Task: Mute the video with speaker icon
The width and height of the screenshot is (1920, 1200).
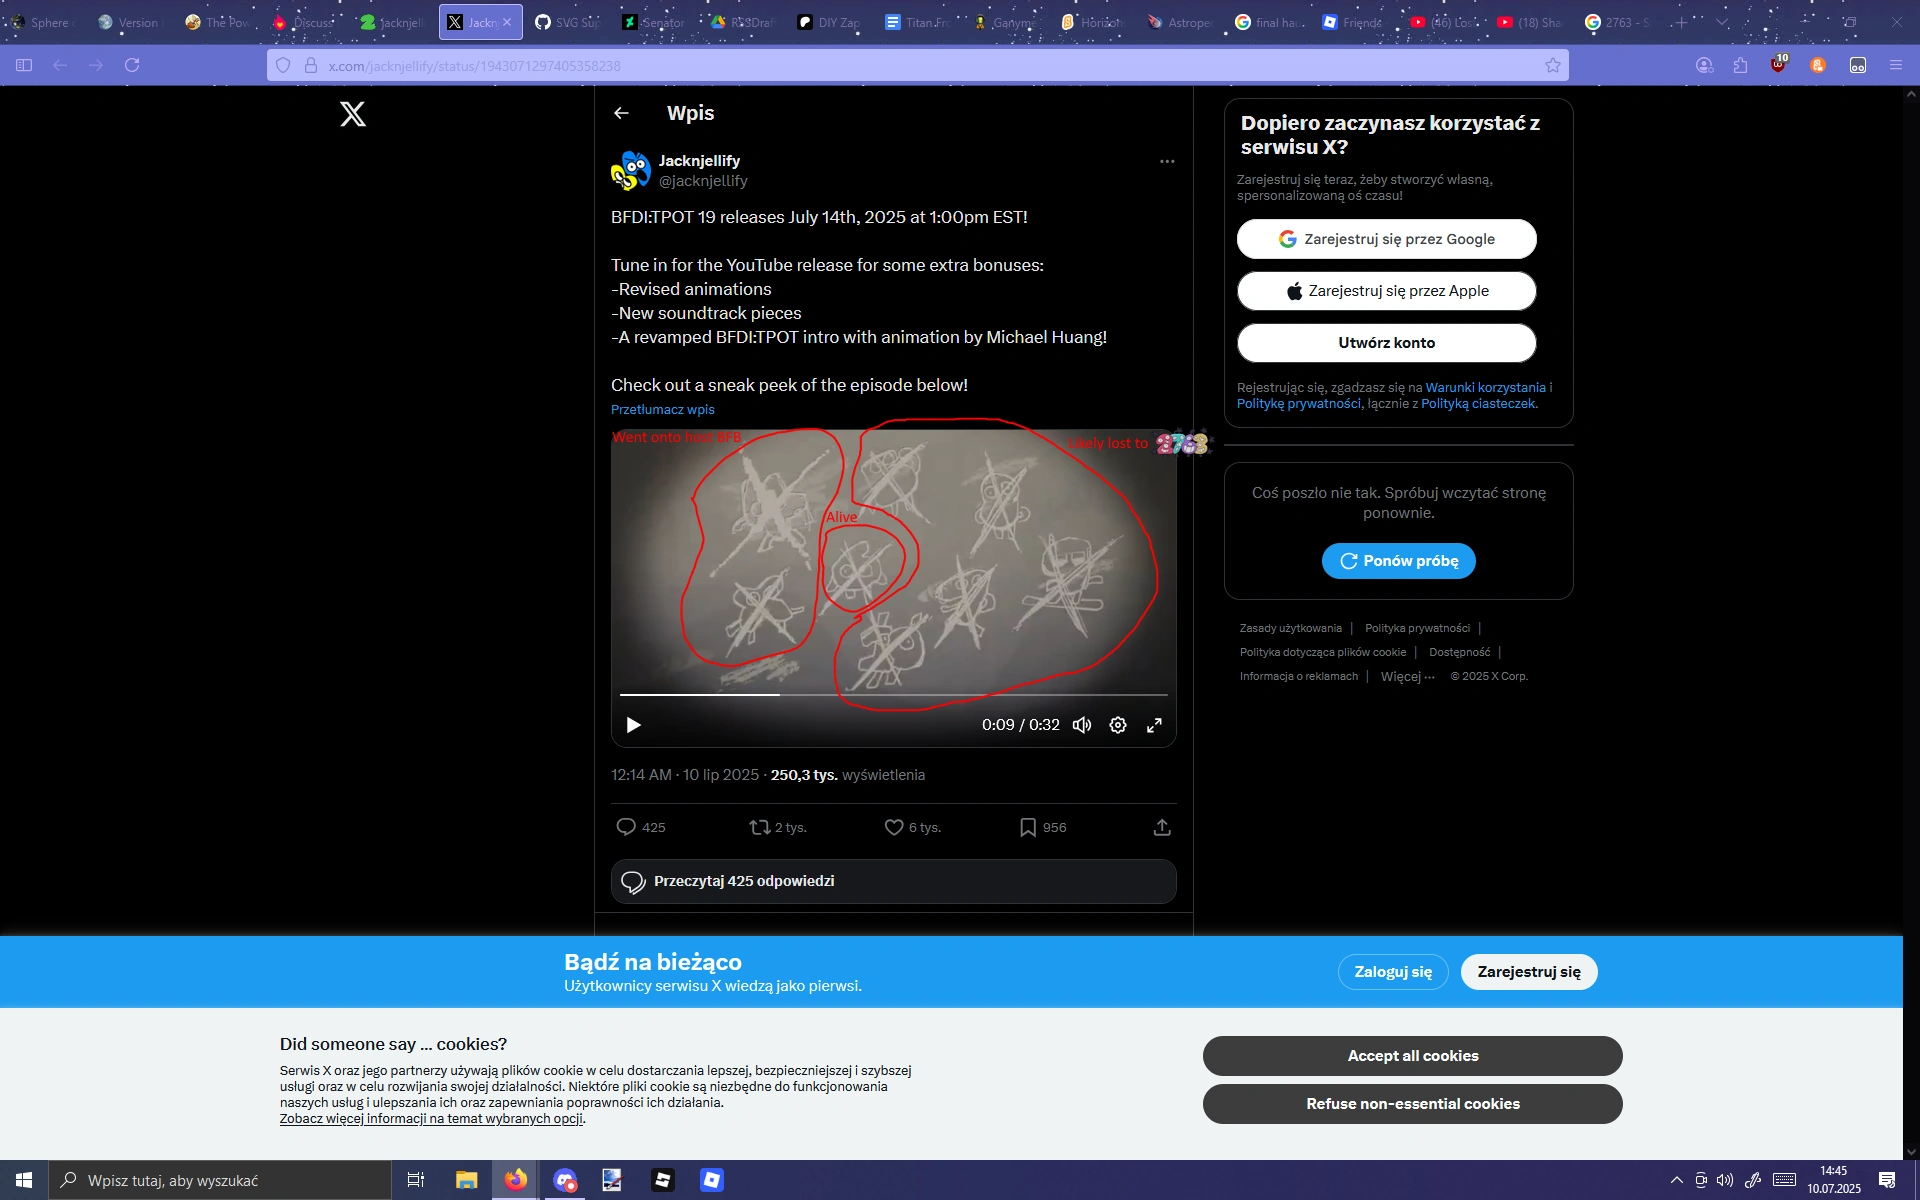Action: pyautogui.click(x=1082, y=725)
